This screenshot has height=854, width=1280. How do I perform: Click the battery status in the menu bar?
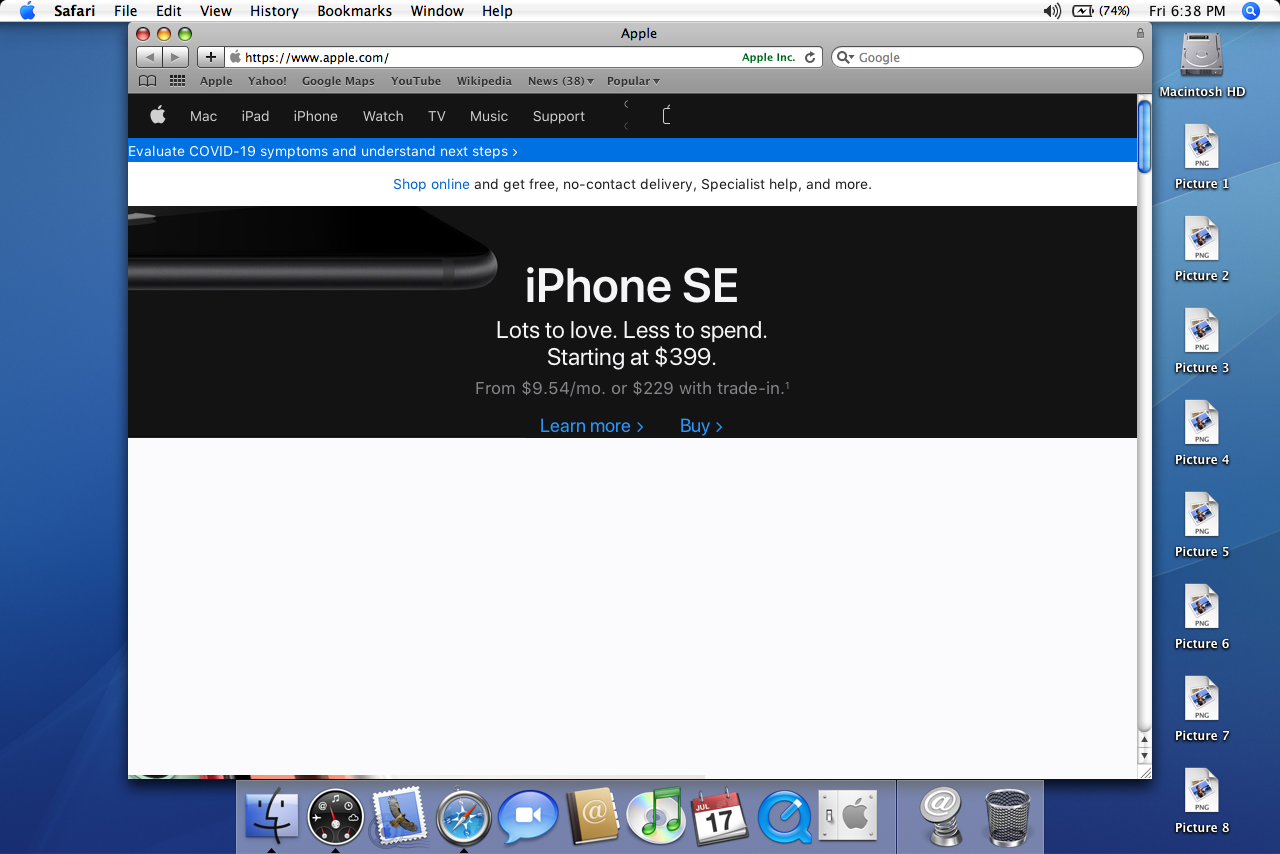point(1101,11)
